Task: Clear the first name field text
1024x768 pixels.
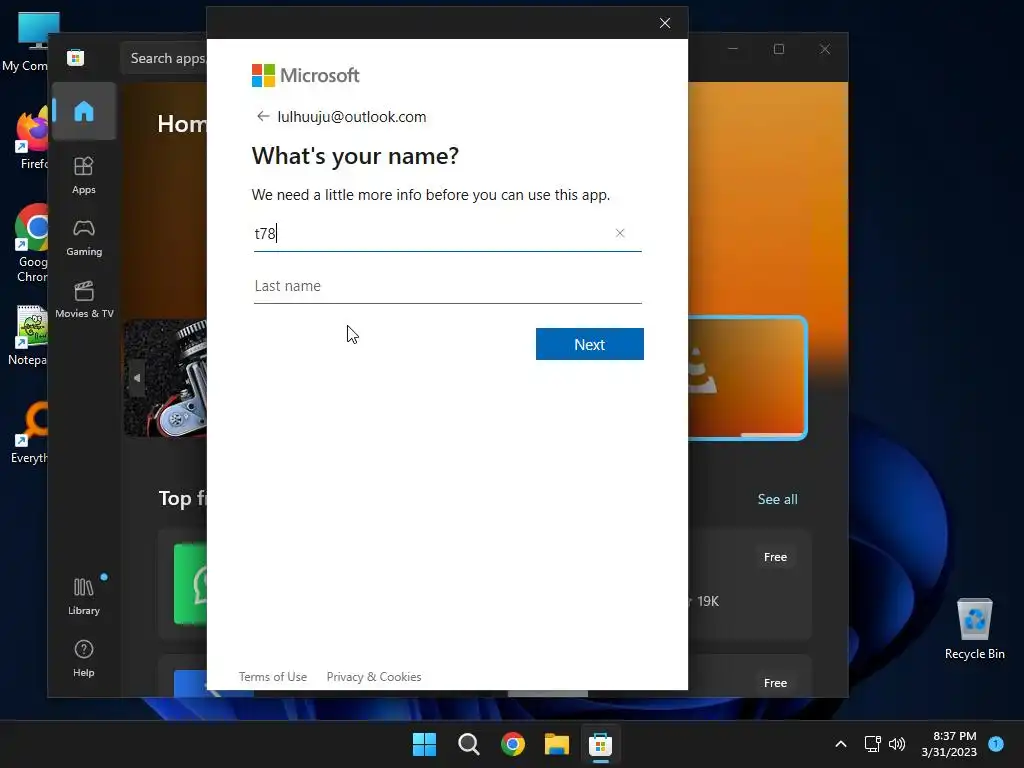Action: tap(620, 233)
